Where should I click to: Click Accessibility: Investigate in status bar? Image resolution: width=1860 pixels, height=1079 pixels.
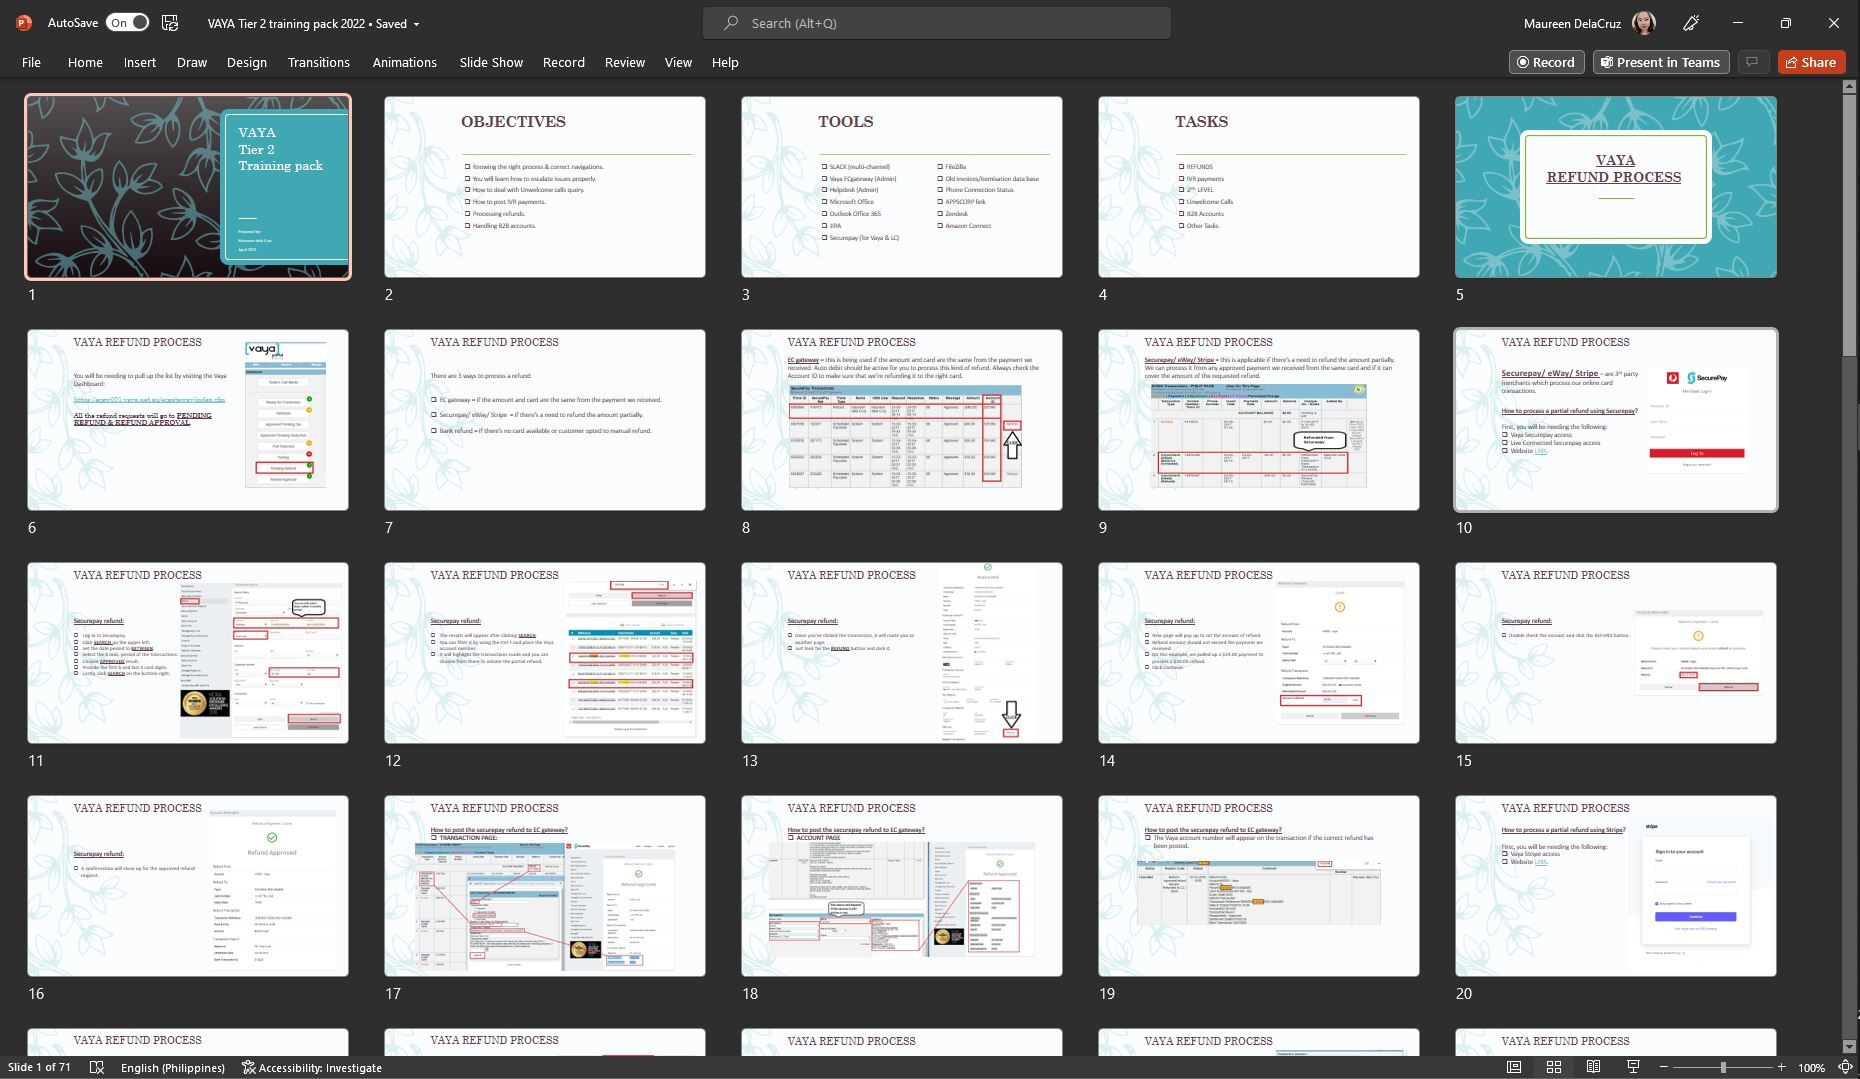pyautogui.click(x=312, y=1067)
